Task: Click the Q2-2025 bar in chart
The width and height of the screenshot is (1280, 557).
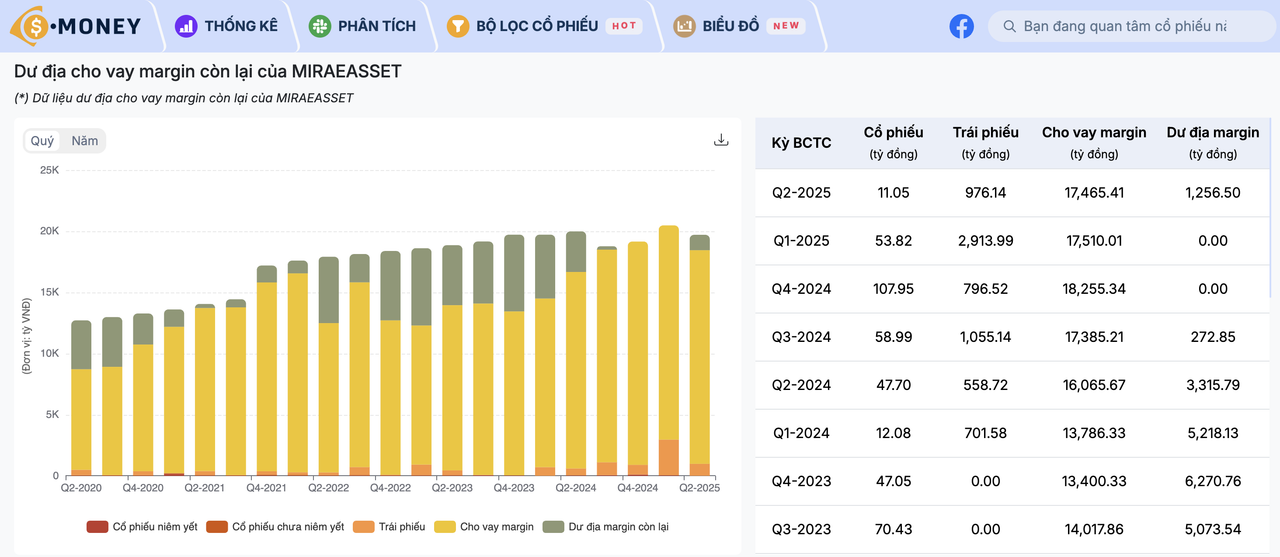Action: click(x=700, y=355)
